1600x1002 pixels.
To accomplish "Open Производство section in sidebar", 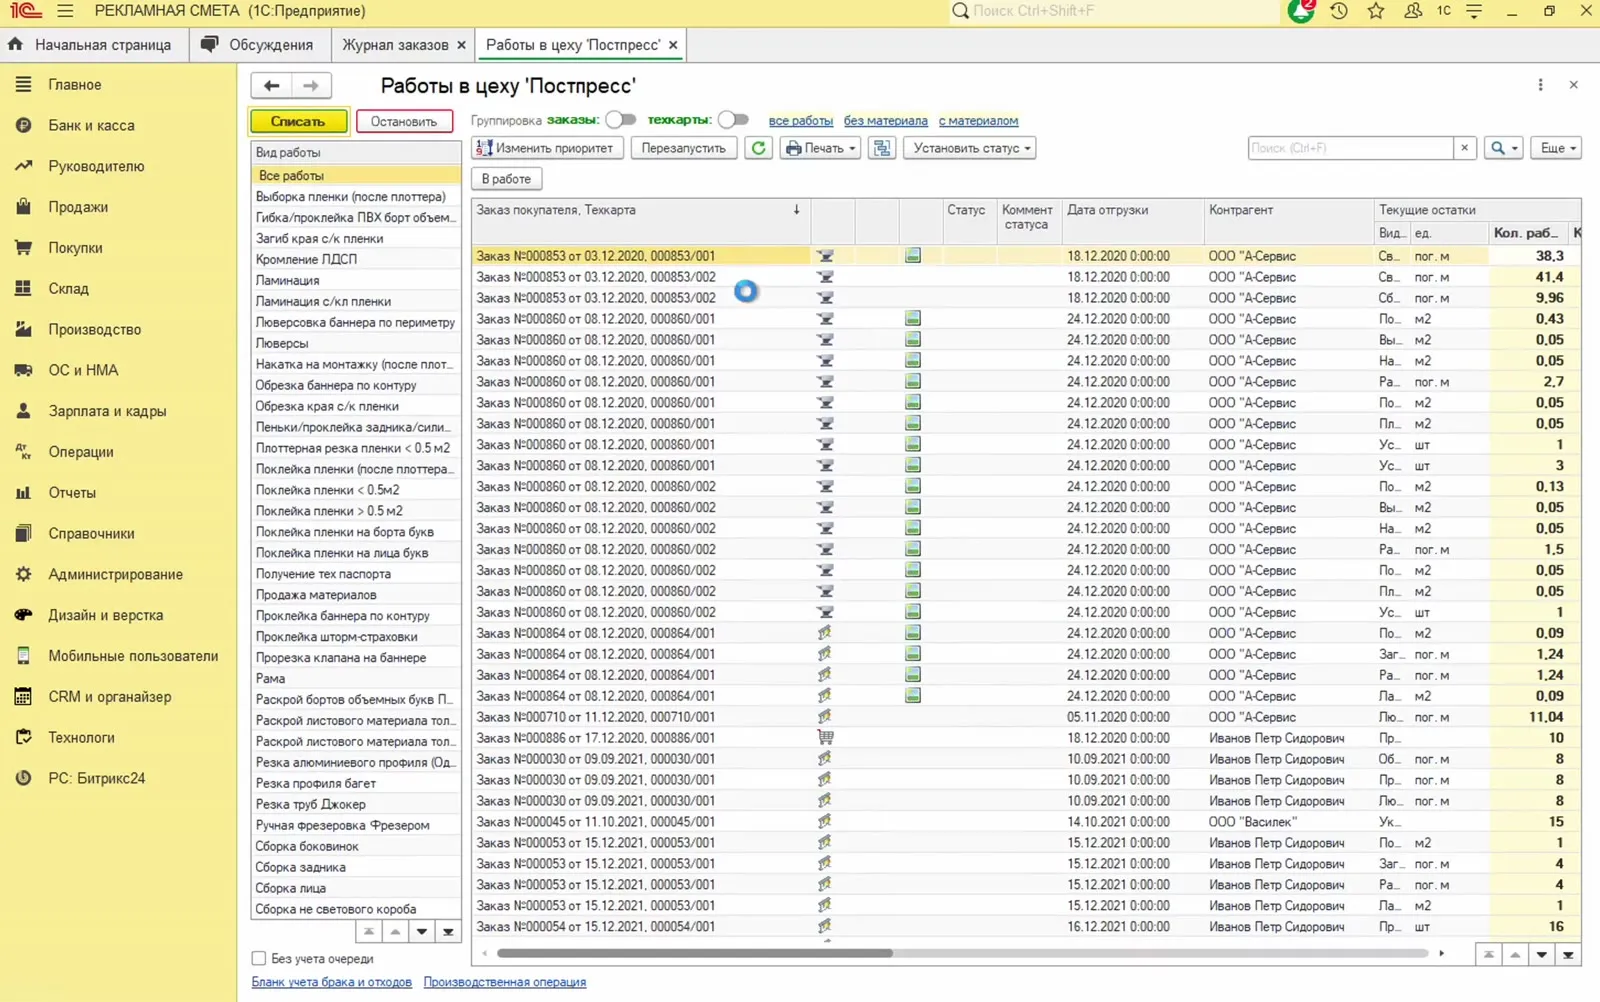I will pos(94,329).
